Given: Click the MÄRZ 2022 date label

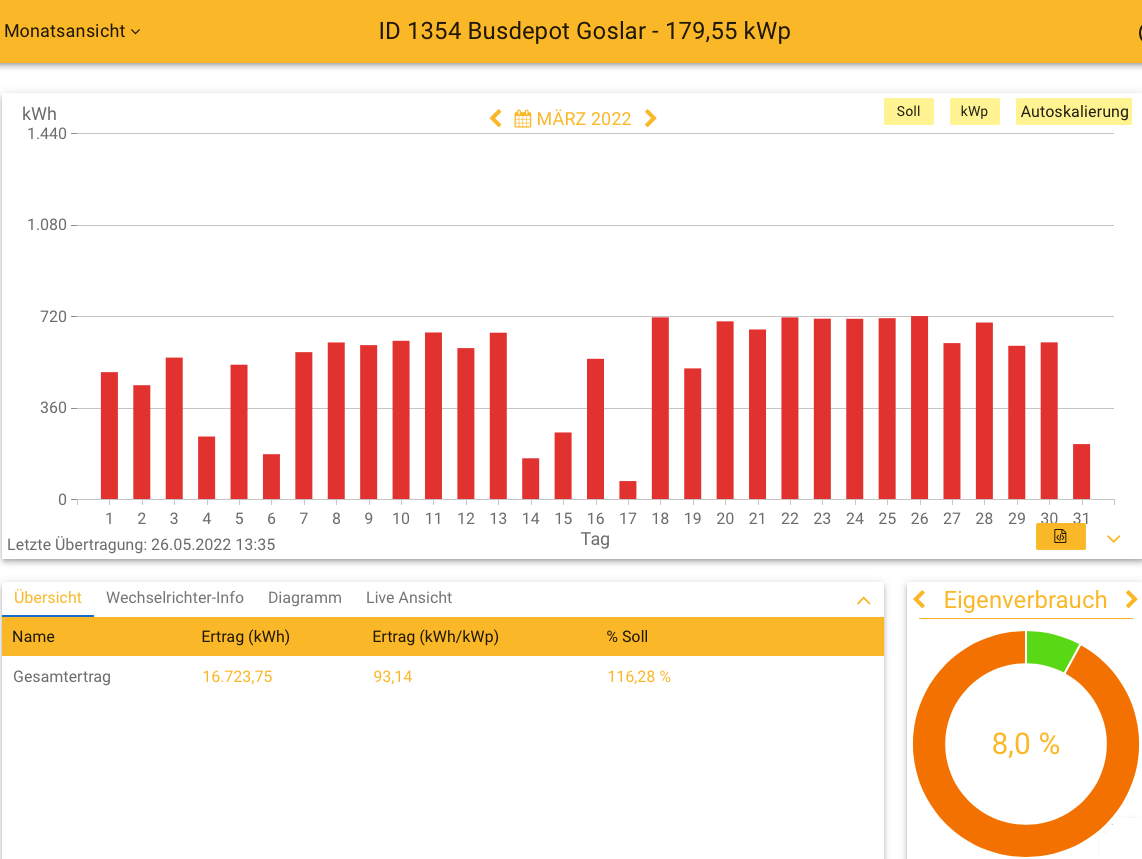Looking at the screenshot, I should (x=584, y=119).
